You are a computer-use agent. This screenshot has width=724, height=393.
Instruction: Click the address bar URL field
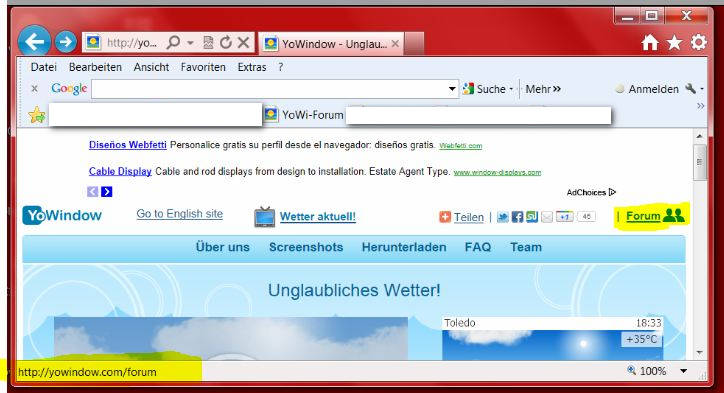pos(132,43)
